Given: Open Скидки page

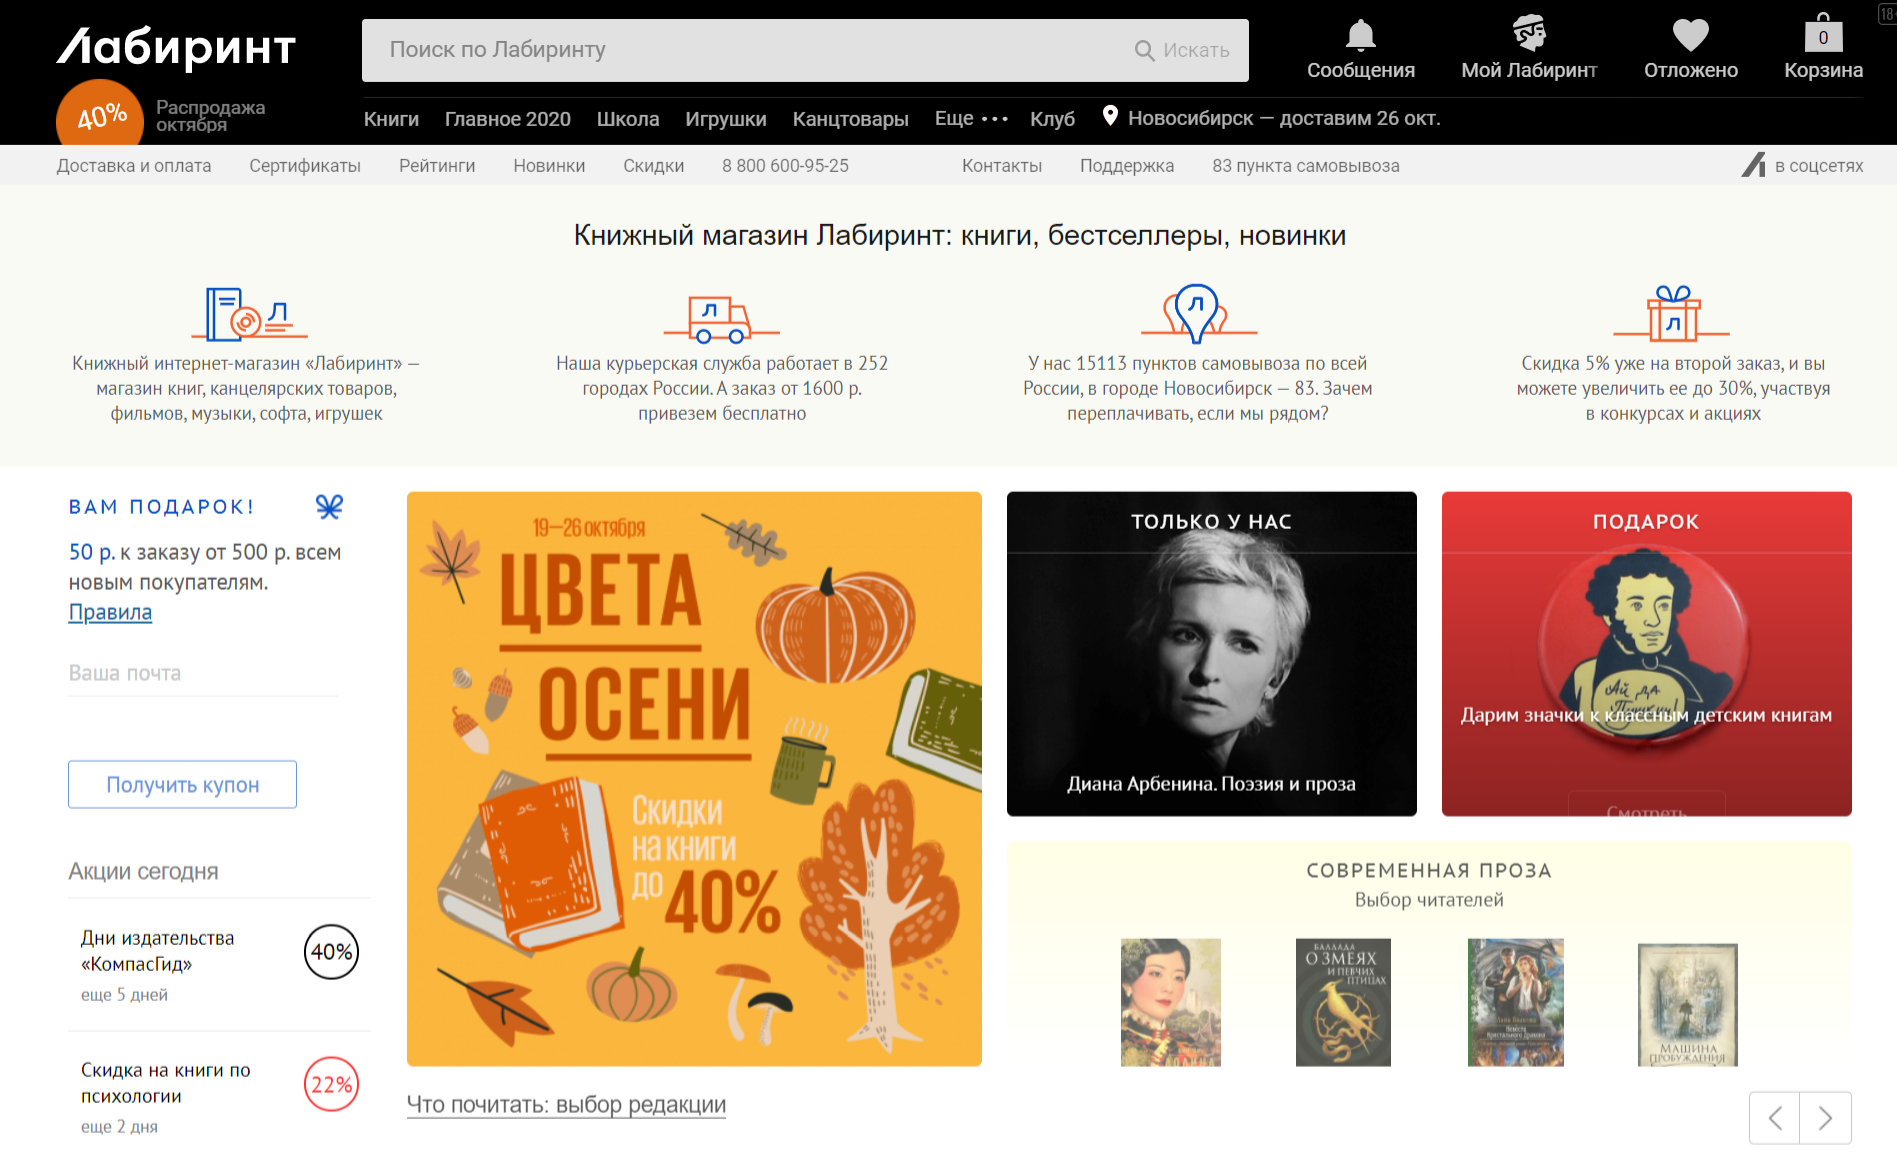Looking at the screenshot, I should point(654,166).
